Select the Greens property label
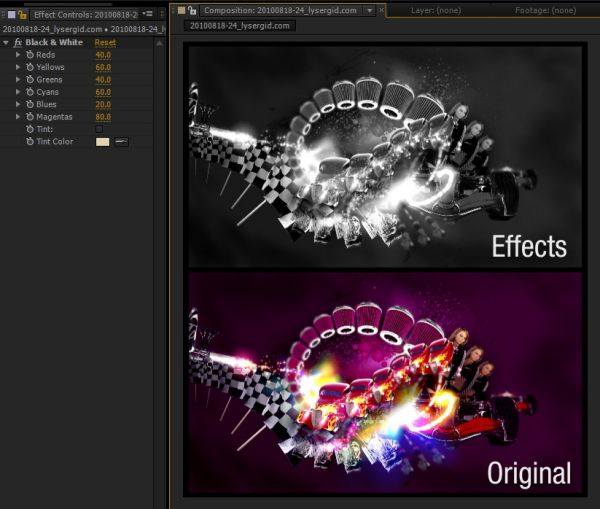This screenshot has width=600, height=509. pyautogui.click(x=49, y=80)
